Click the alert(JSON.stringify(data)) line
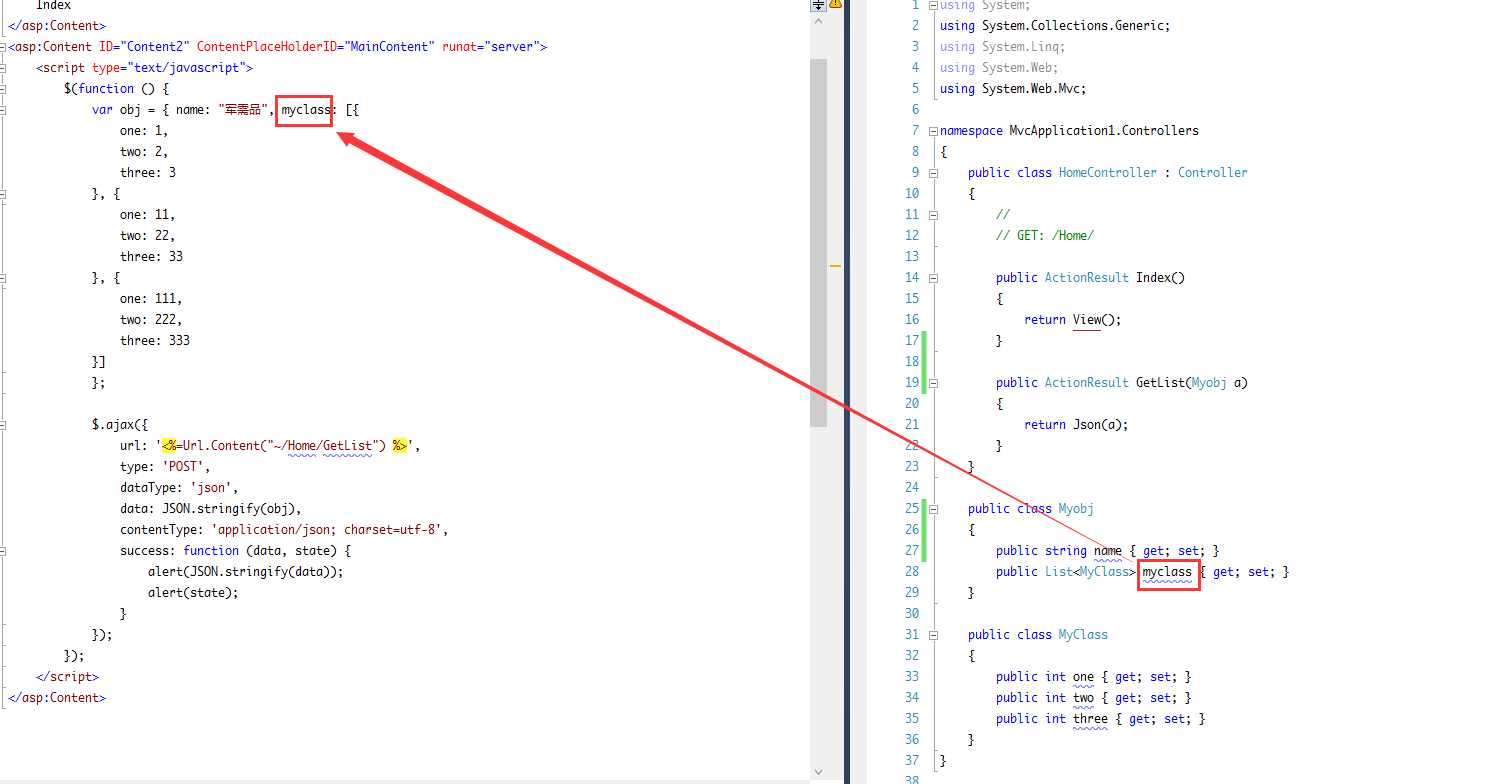Screen dimensions: 1489x784 246,571
